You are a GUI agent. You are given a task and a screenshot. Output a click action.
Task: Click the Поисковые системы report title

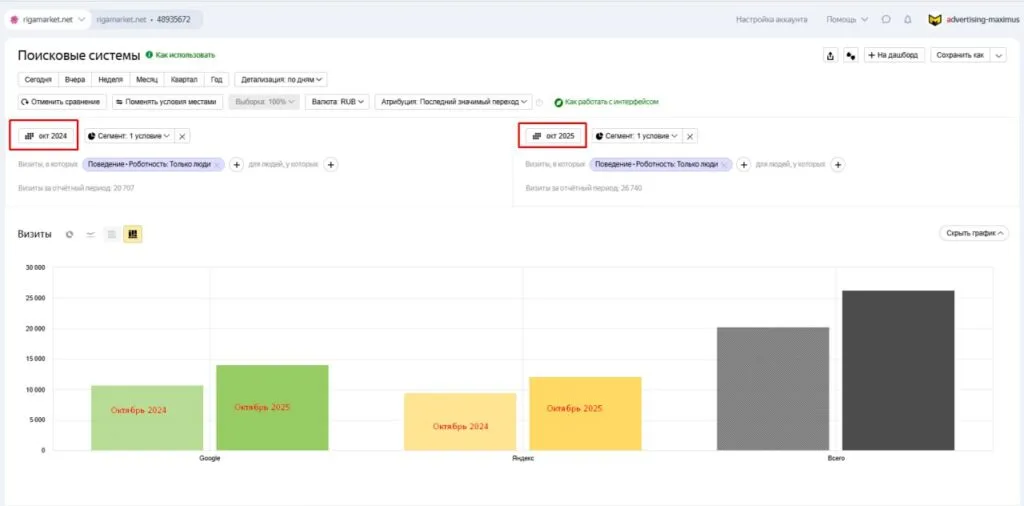[79, 55]
